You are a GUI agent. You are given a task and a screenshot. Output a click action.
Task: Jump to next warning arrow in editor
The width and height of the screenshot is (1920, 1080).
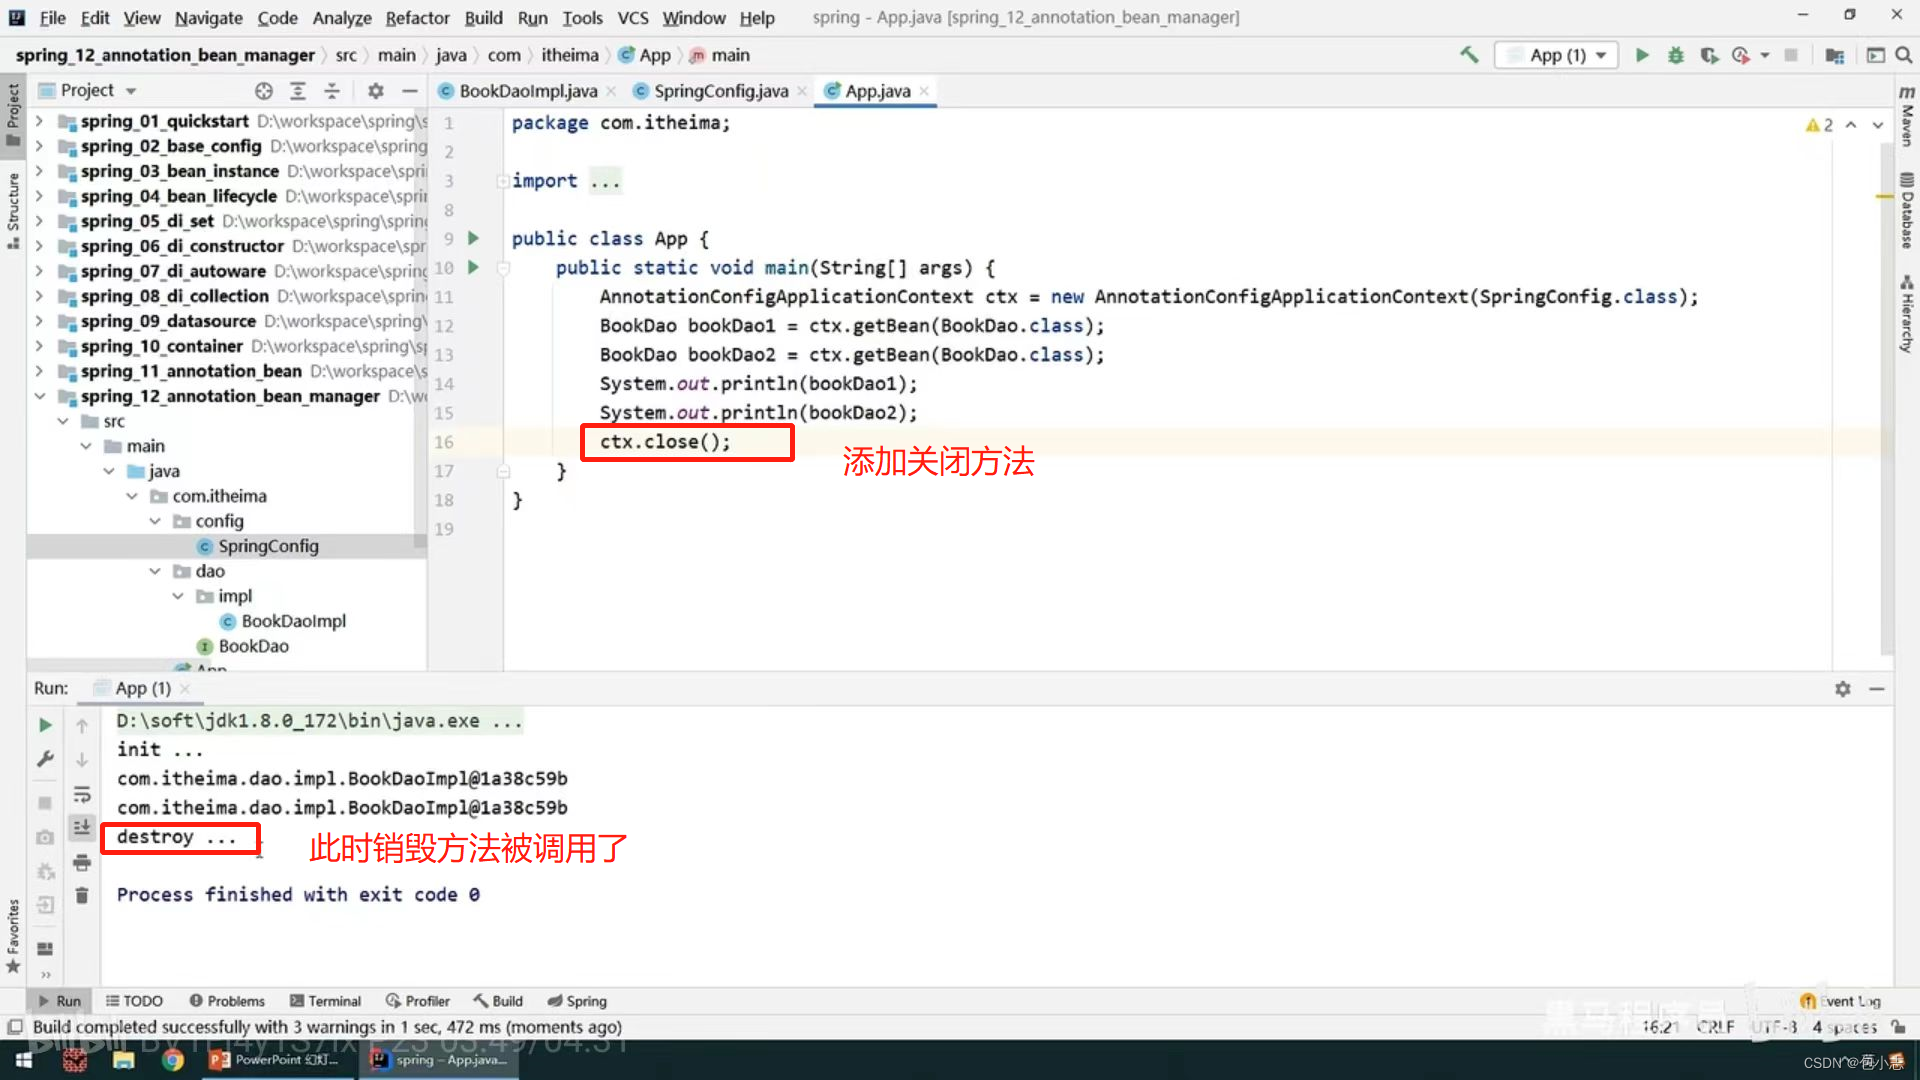pyautogui.click(x=1878, y=125)
